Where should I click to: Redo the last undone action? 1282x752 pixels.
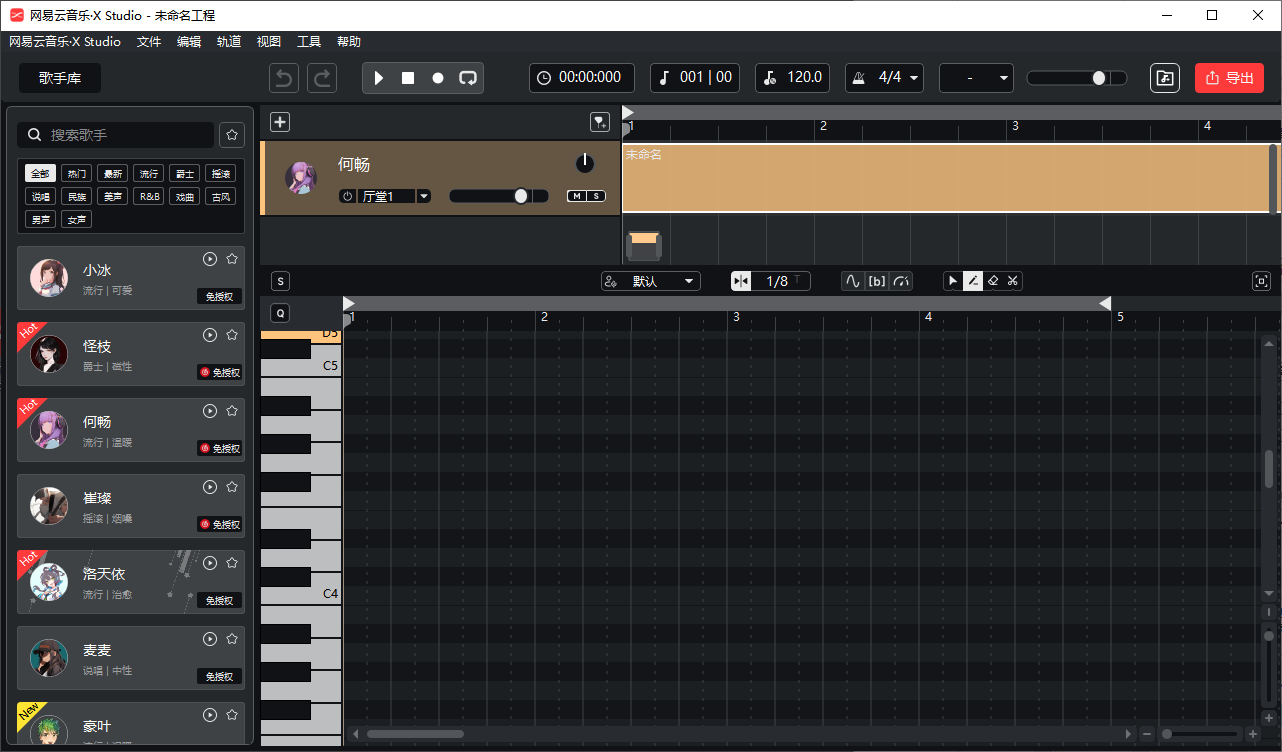(x=322, y=78)
